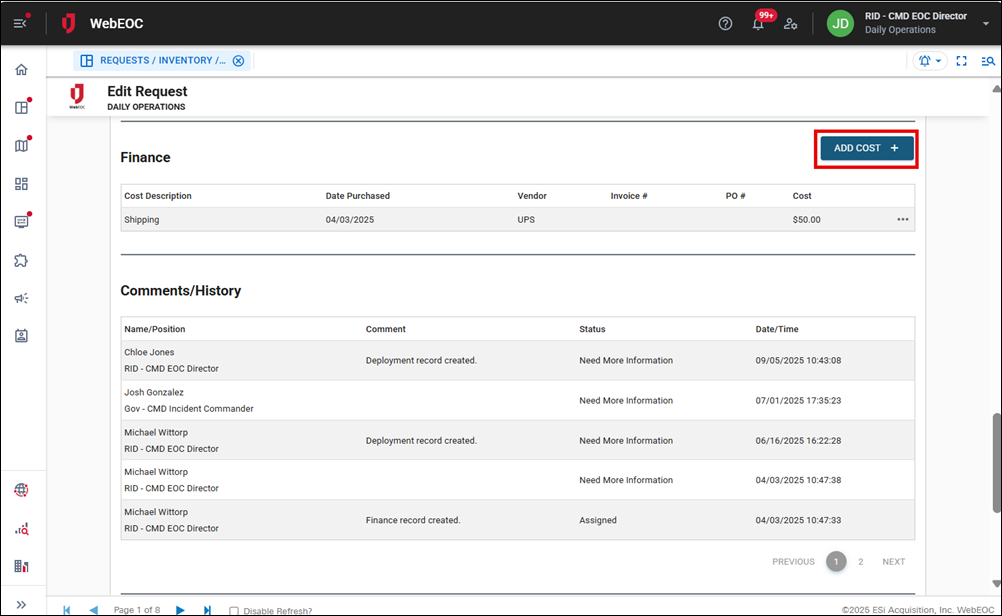Open the three-dot menu on Shipping row
Viewport: 1002px width, 616px height.
click(902, 220)
